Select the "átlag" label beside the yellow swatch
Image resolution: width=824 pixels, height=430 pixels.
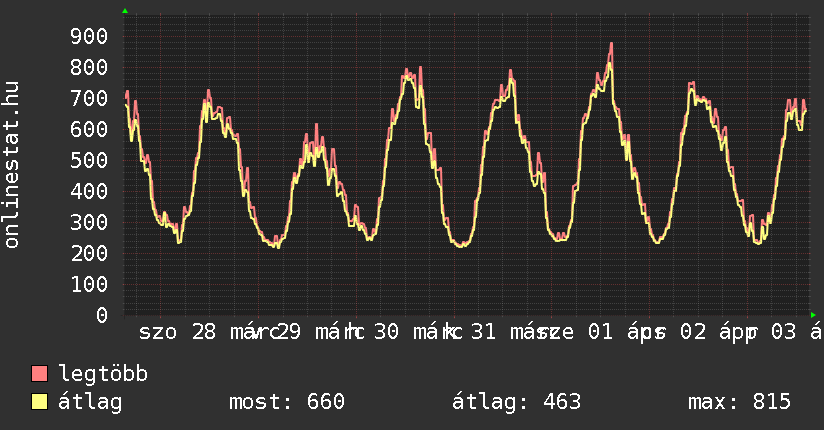click(x=91, y=402)
